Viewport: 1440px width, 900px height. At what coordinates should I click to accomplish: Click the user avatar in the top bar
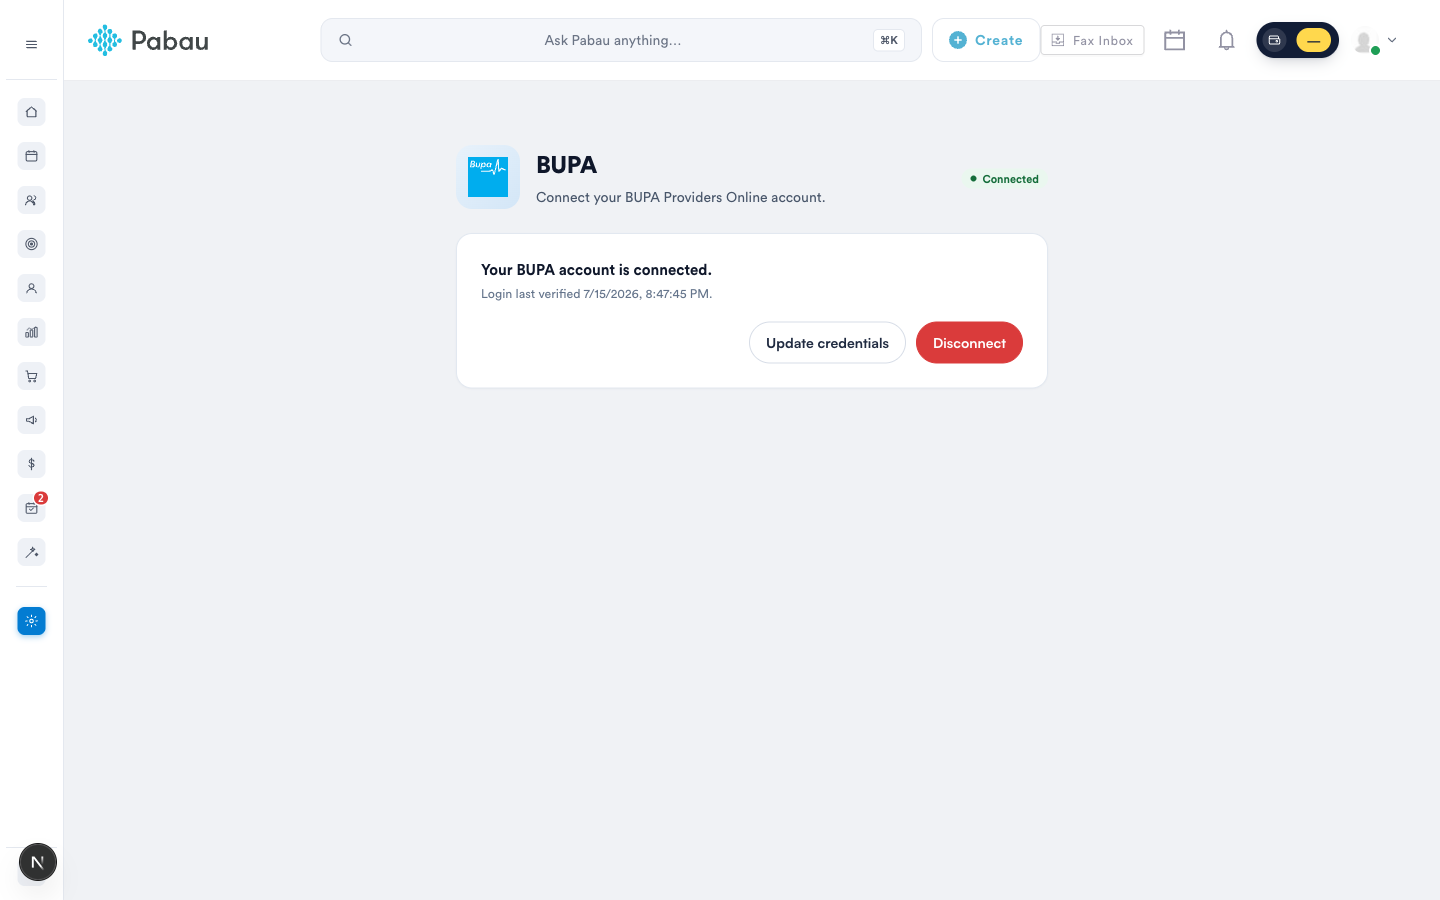tap(1365, 41)
